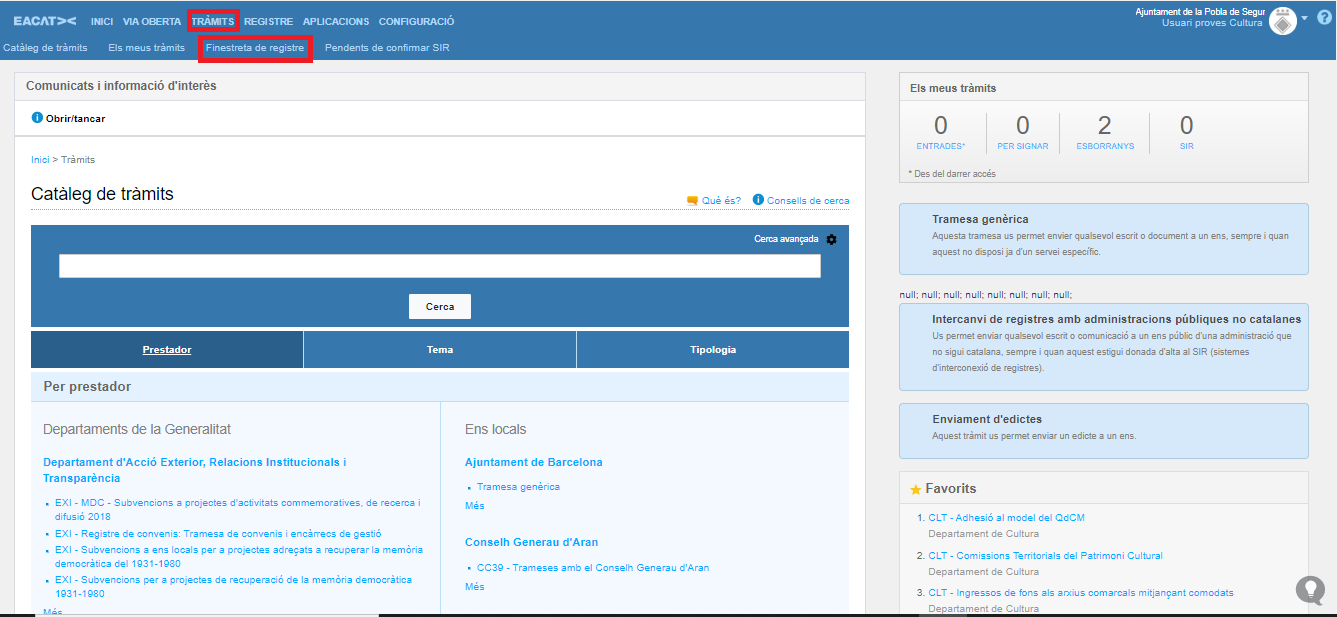Switch to the Tema tab

tap(440, 350)
